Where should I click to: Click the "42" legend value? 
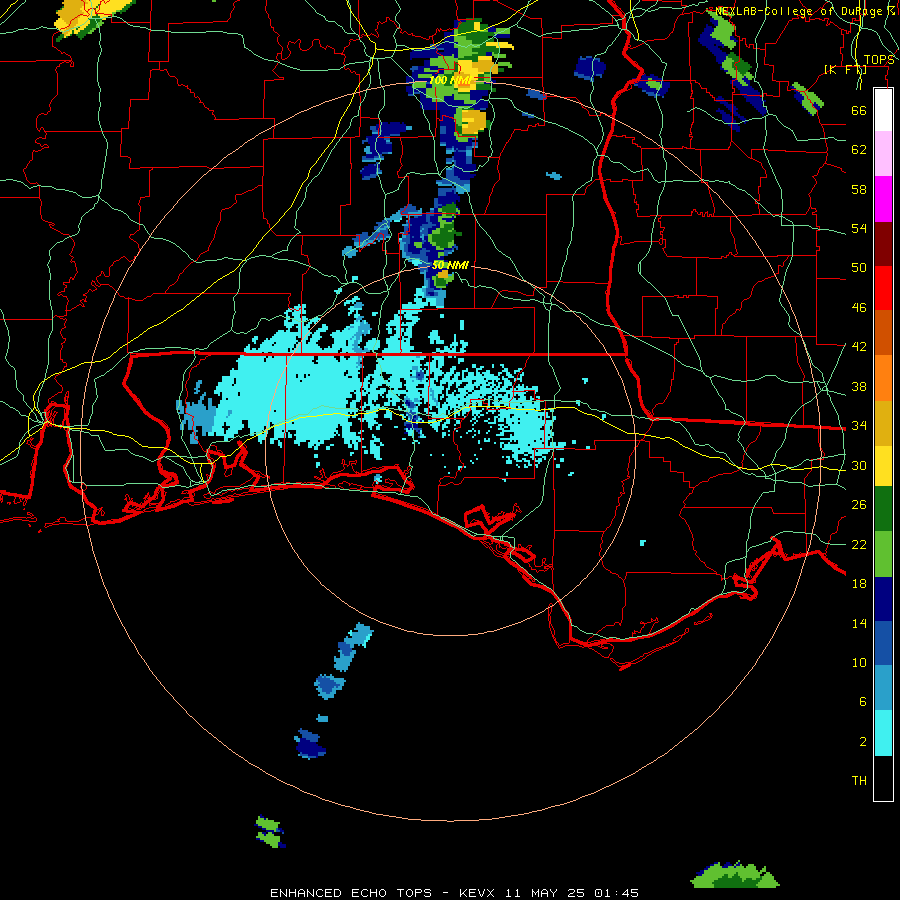(859, 346)
